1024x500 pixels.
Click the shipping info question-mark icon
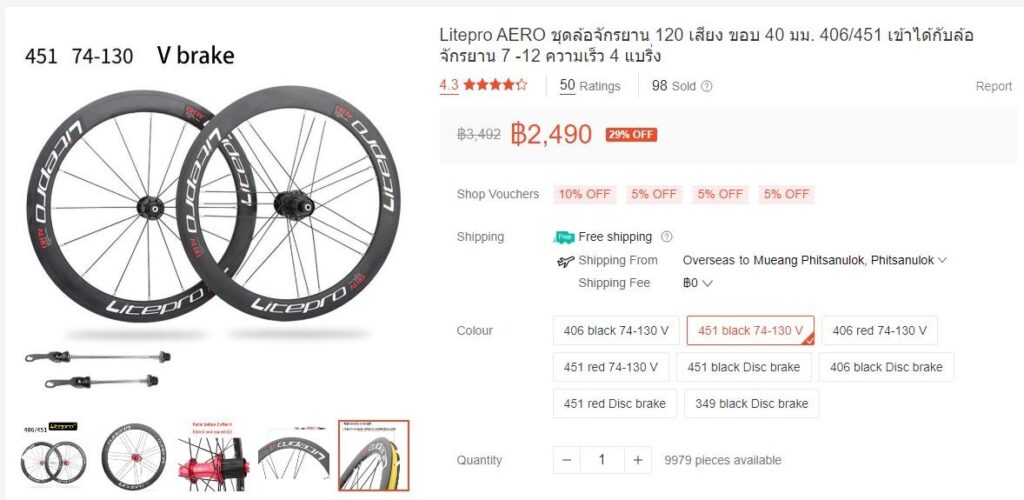coord(667,237)
